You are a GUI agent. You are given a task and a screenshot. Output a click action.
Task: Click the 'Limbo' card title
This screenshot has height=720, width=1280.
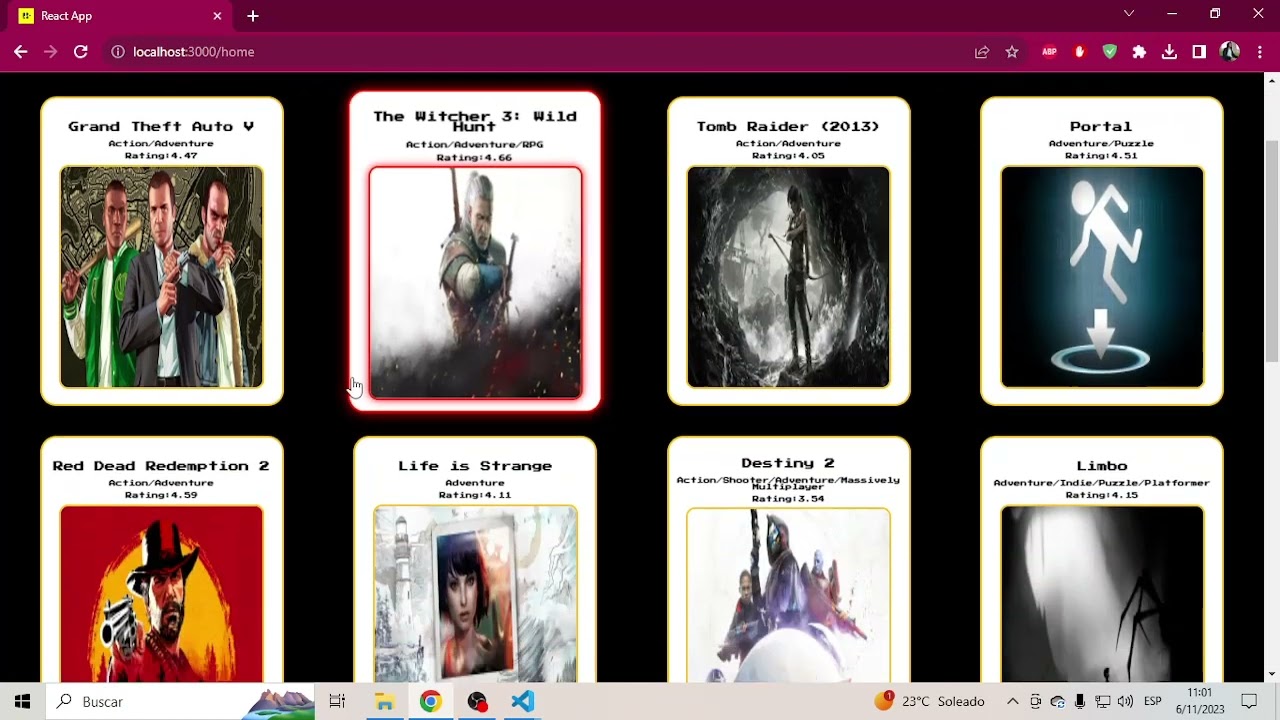tap(1102, 466)
